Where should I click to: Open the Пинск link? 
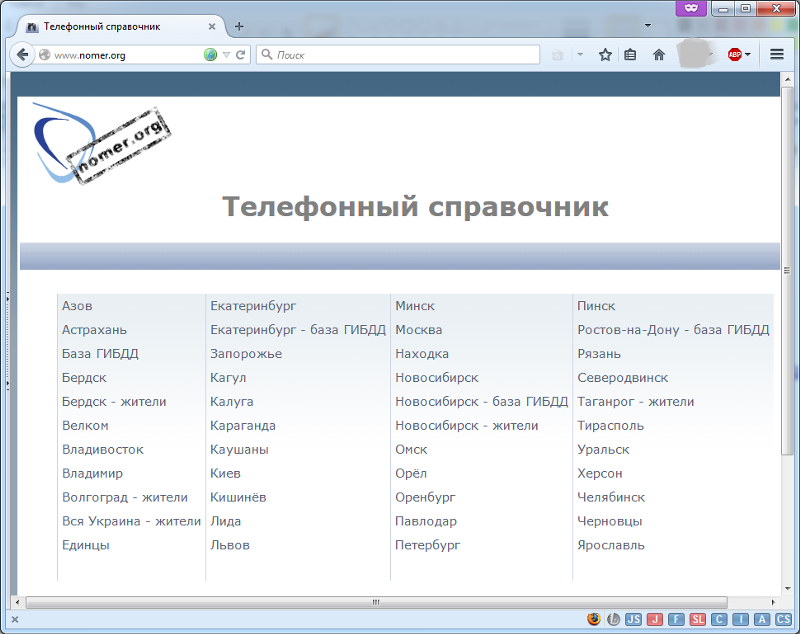point(596,306)
